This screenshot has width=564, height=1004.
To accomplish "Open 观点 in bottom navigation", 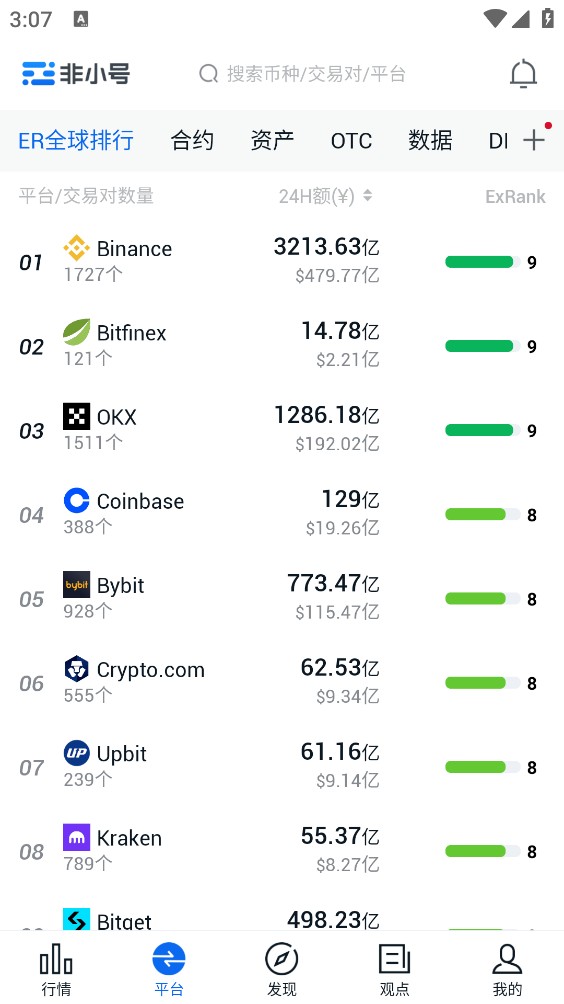I will (x=394, y=969).
